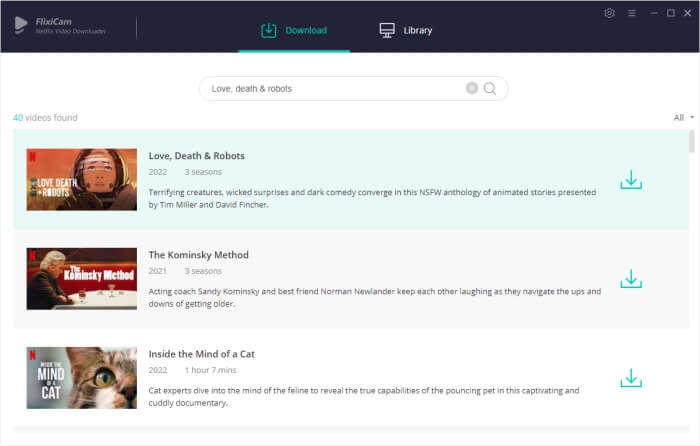Select the Download tab
The width and height of the screenshot is (700, 446).
pos(294,30)
